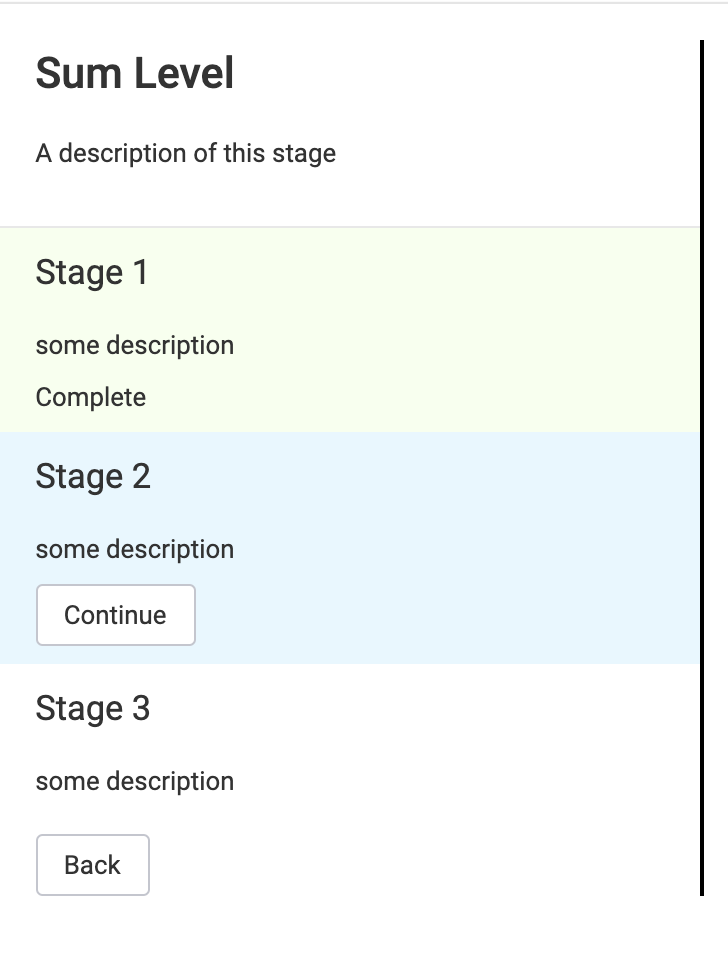Viewport: 728px width, 964px height.
Task: Click the horizontal divider above Stage 1
Action: point(350,227)
